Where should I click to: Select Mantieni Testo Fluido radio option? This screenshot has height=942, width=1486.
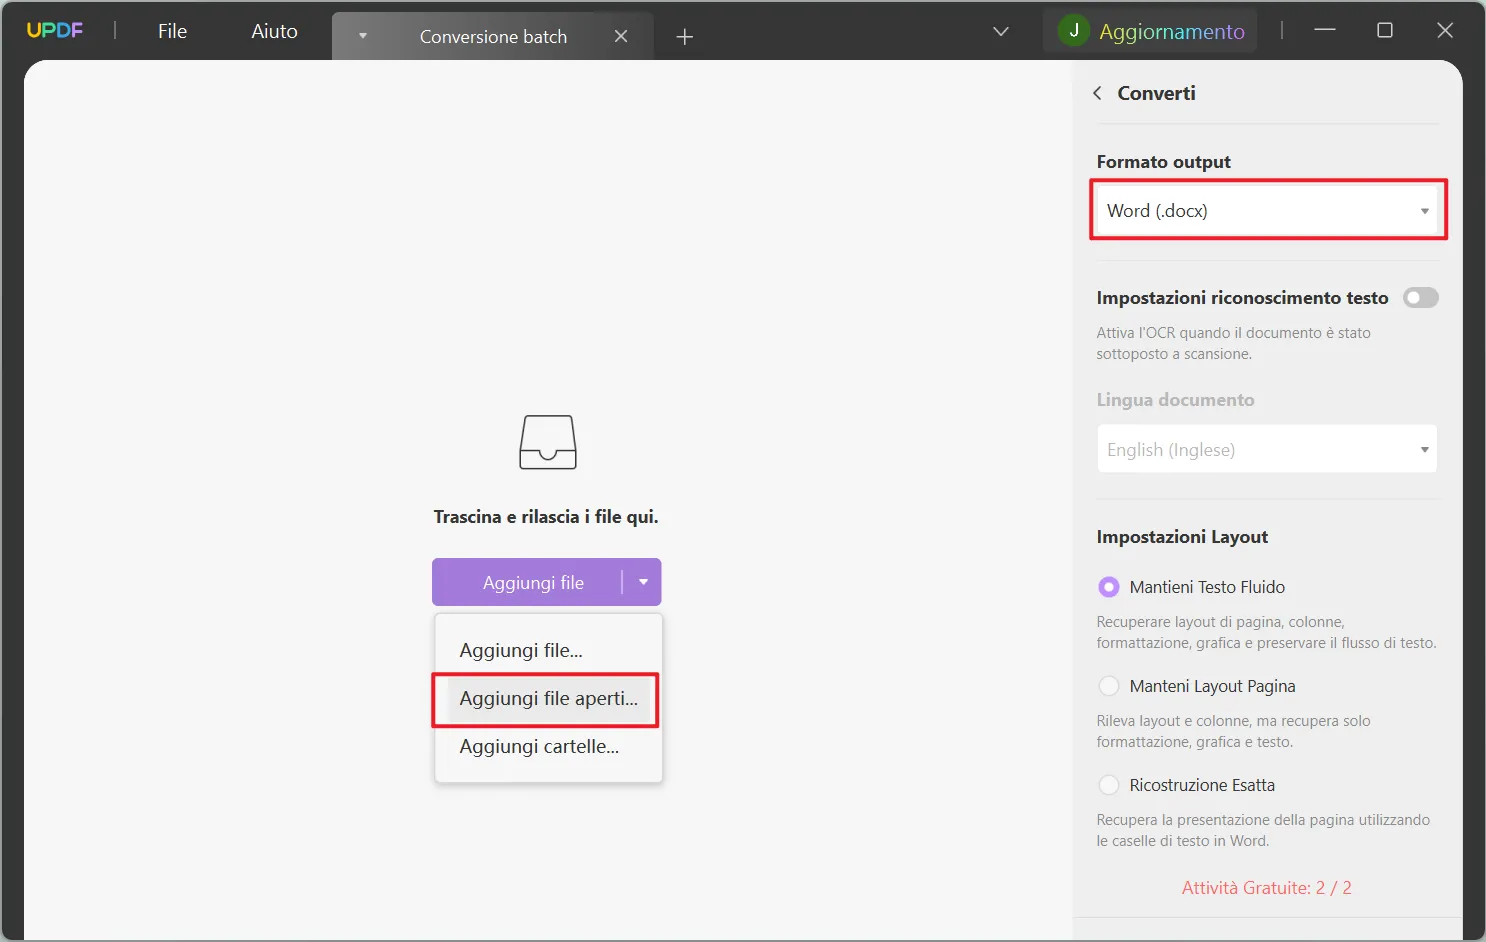coord(1108,587)
